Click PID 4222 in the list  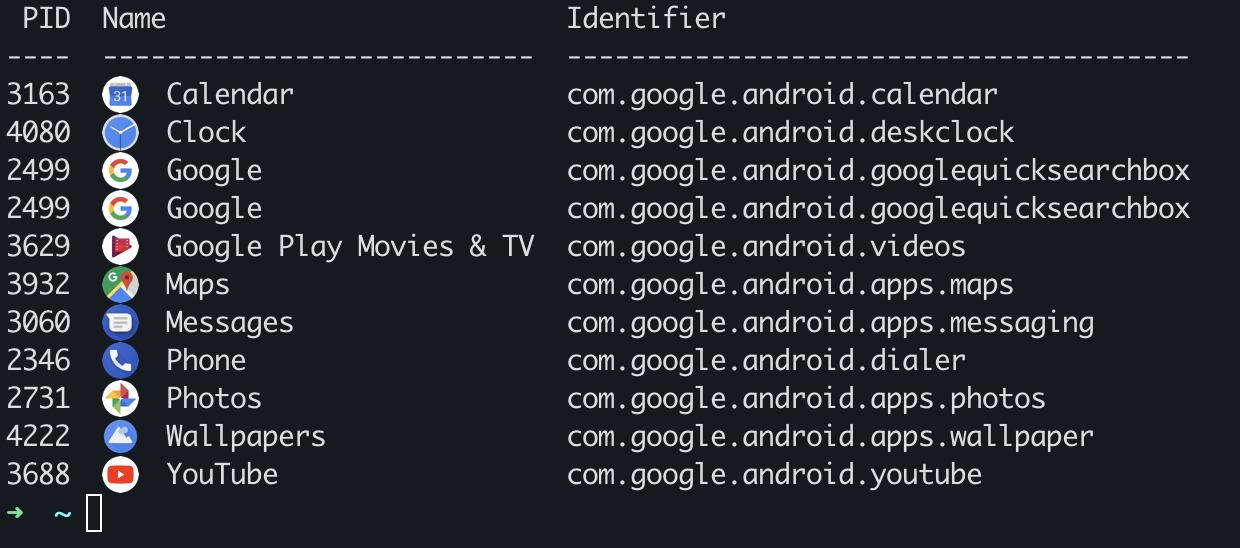click(38, 437)
